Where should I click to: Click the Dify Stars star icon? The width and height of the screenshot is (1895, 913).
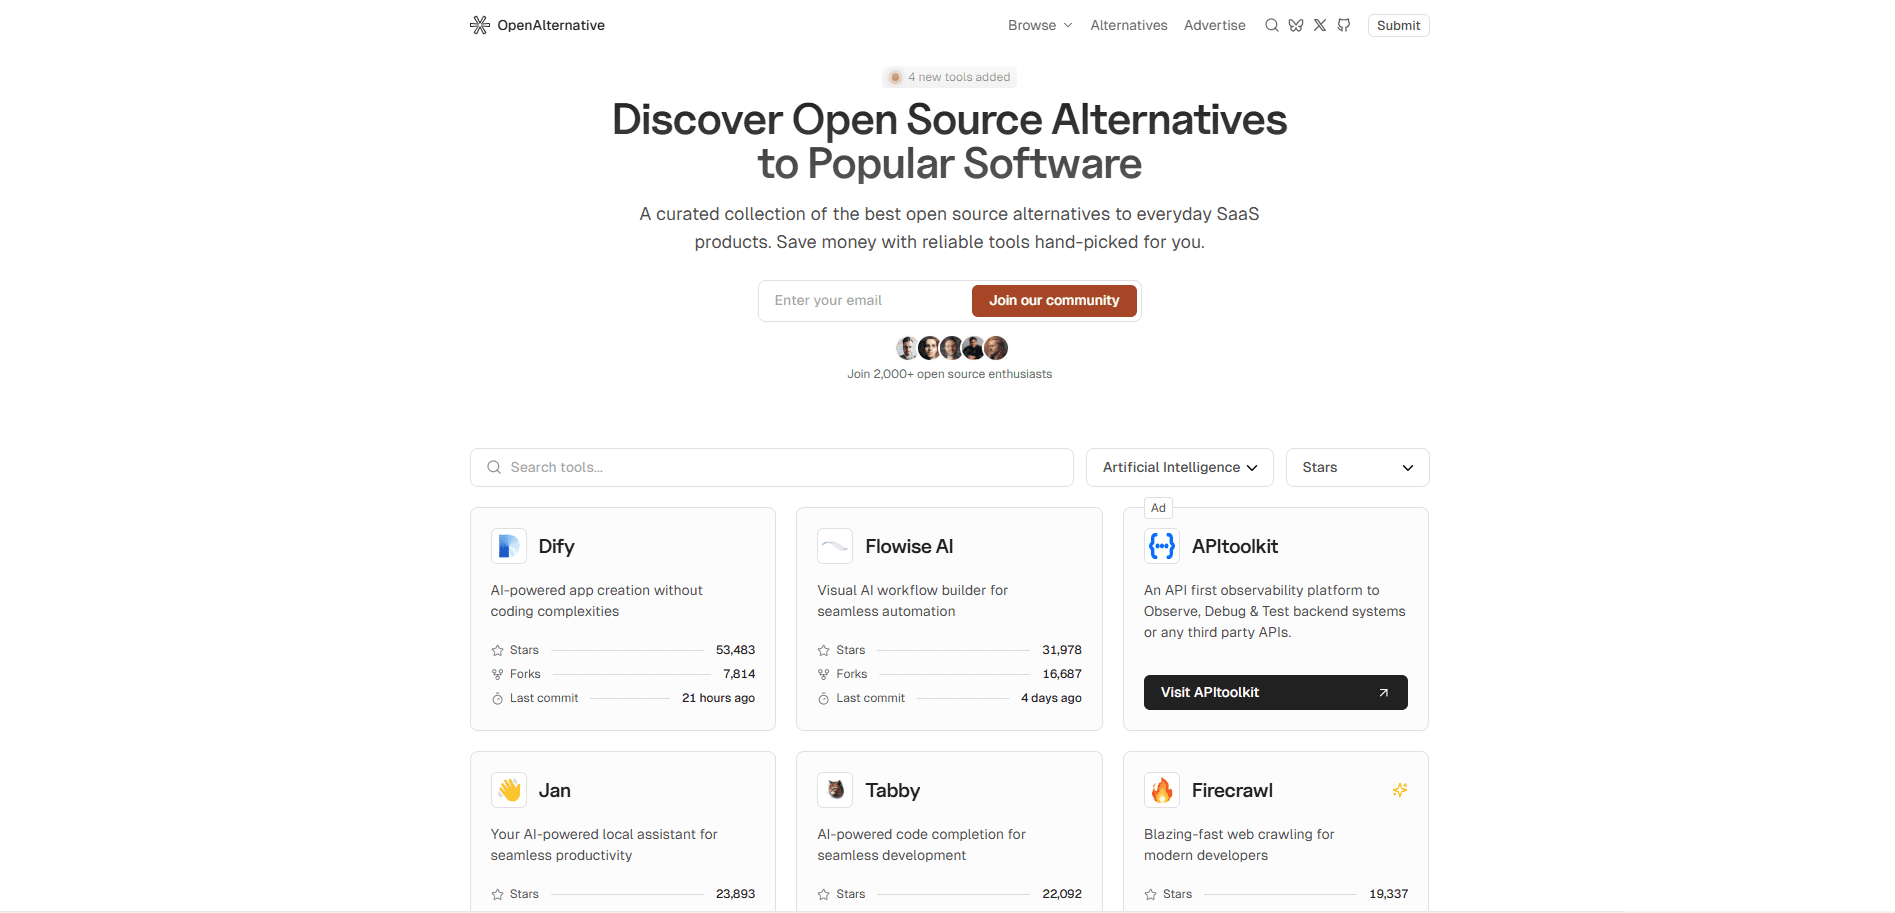click(497, 650)
